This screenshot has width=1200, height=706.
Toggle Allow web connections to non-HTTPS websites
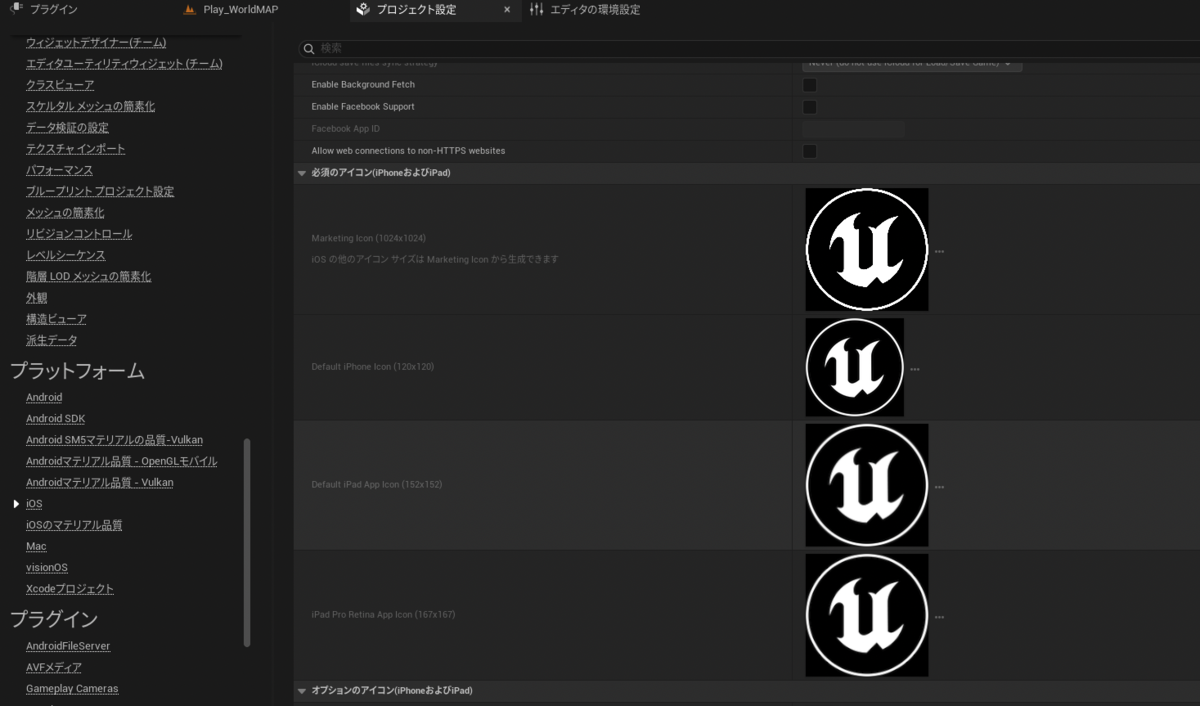(810, 151)
